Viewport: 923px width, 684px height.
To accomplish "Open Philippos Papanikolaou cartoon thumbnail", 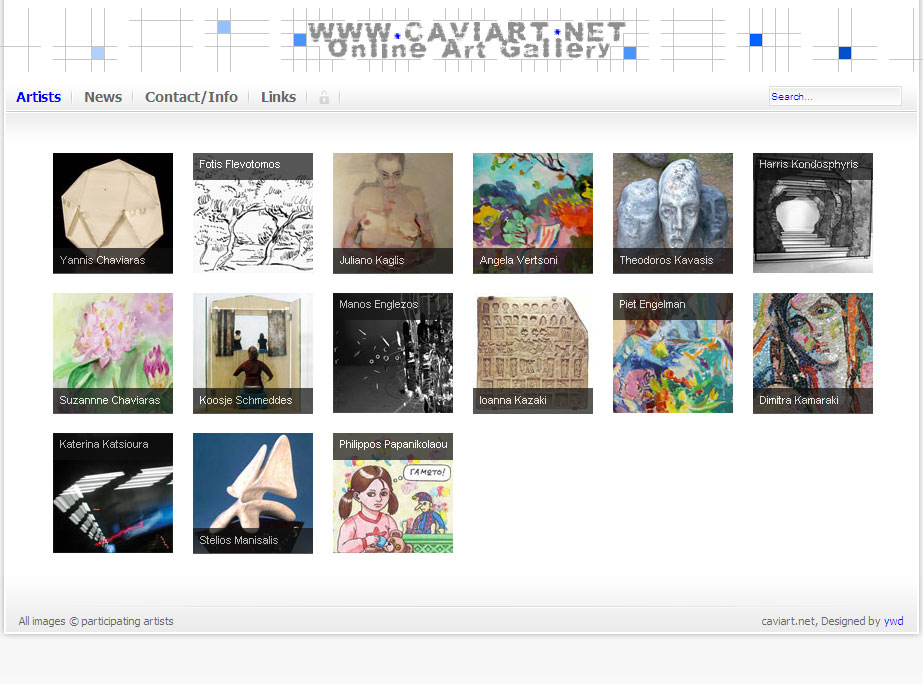I will coord(393,493).
